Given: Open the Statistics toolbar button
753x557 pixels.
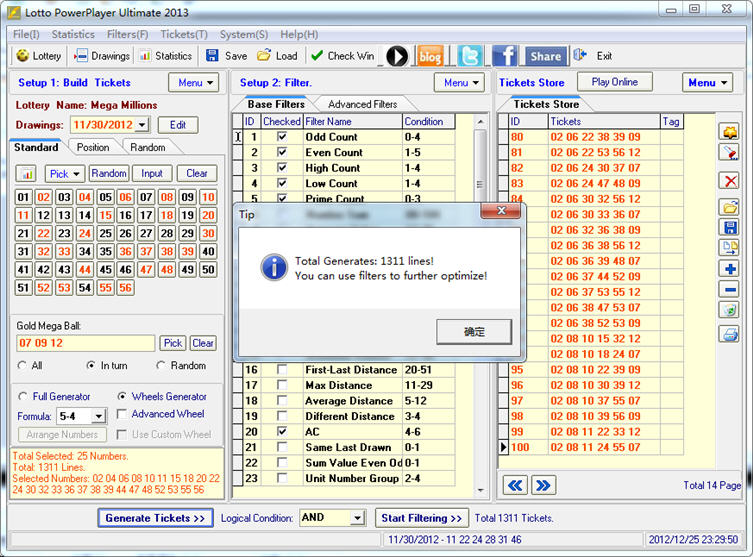Looking at the screenshot, I should coord(165,56).
